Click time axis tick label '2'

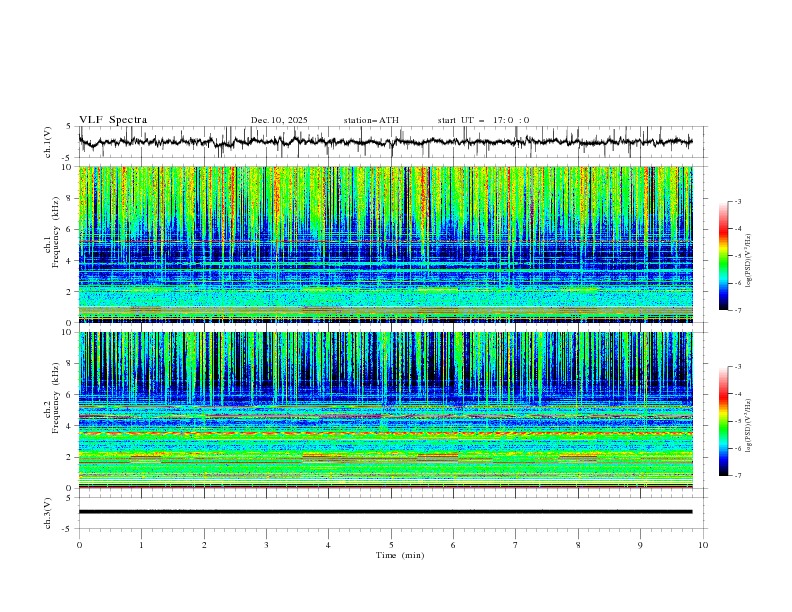(x=204, y=545)
